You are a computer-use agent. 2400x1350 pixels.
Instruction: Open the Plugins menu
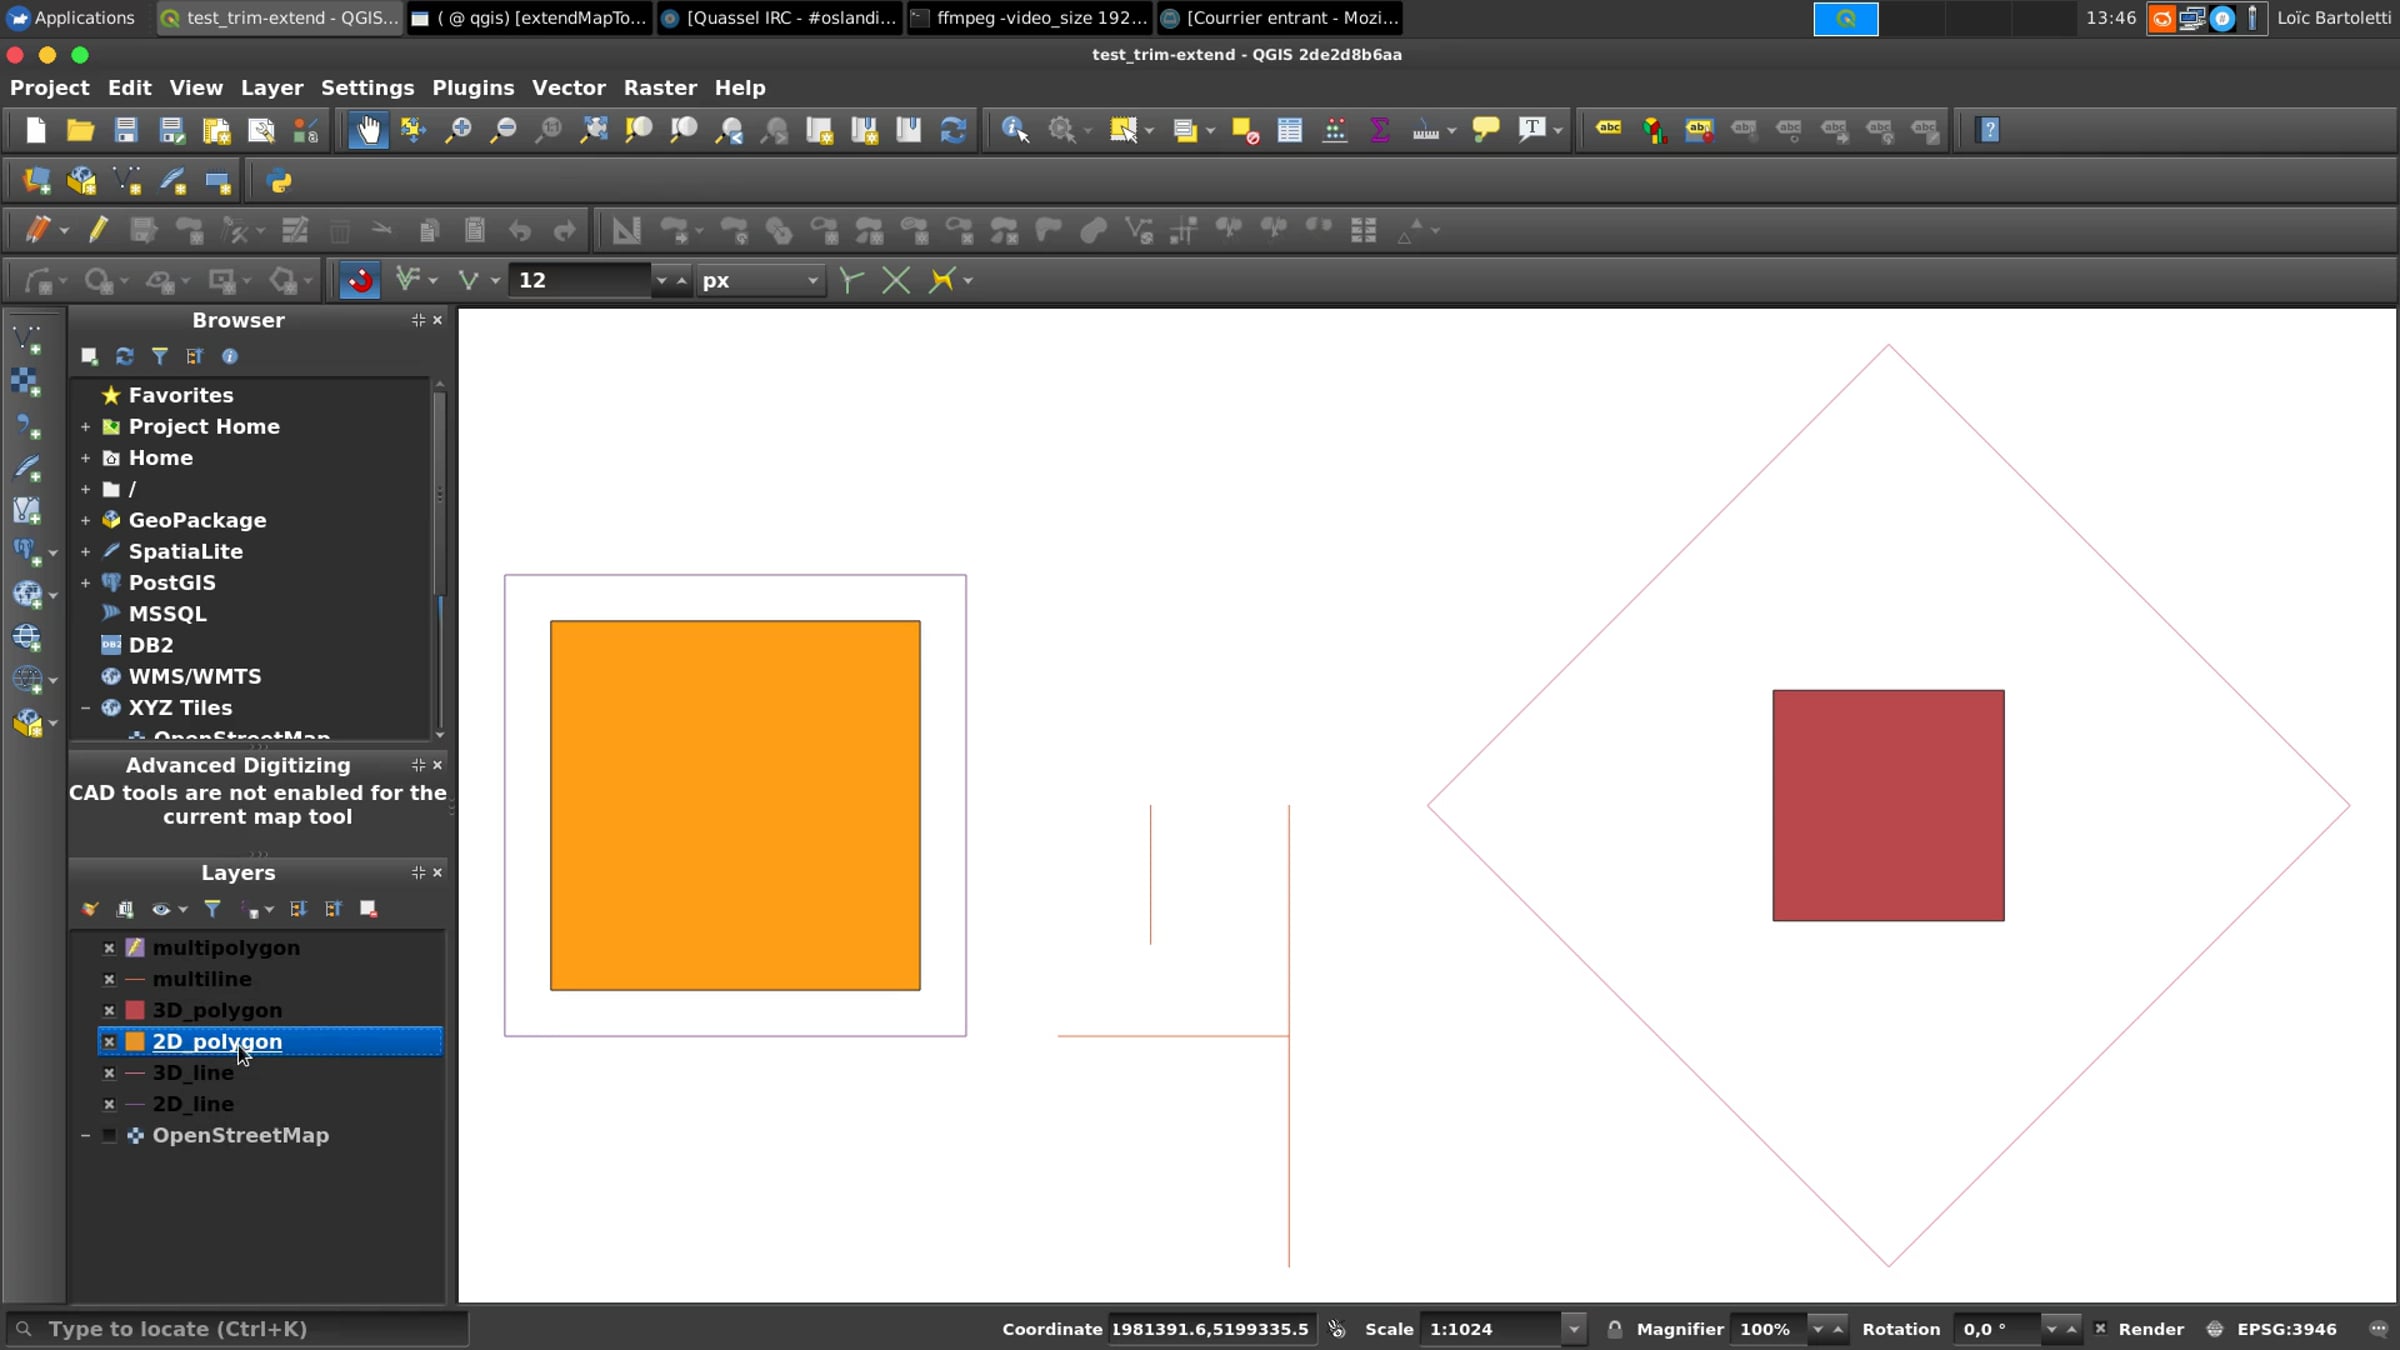(x=472, y=88)
